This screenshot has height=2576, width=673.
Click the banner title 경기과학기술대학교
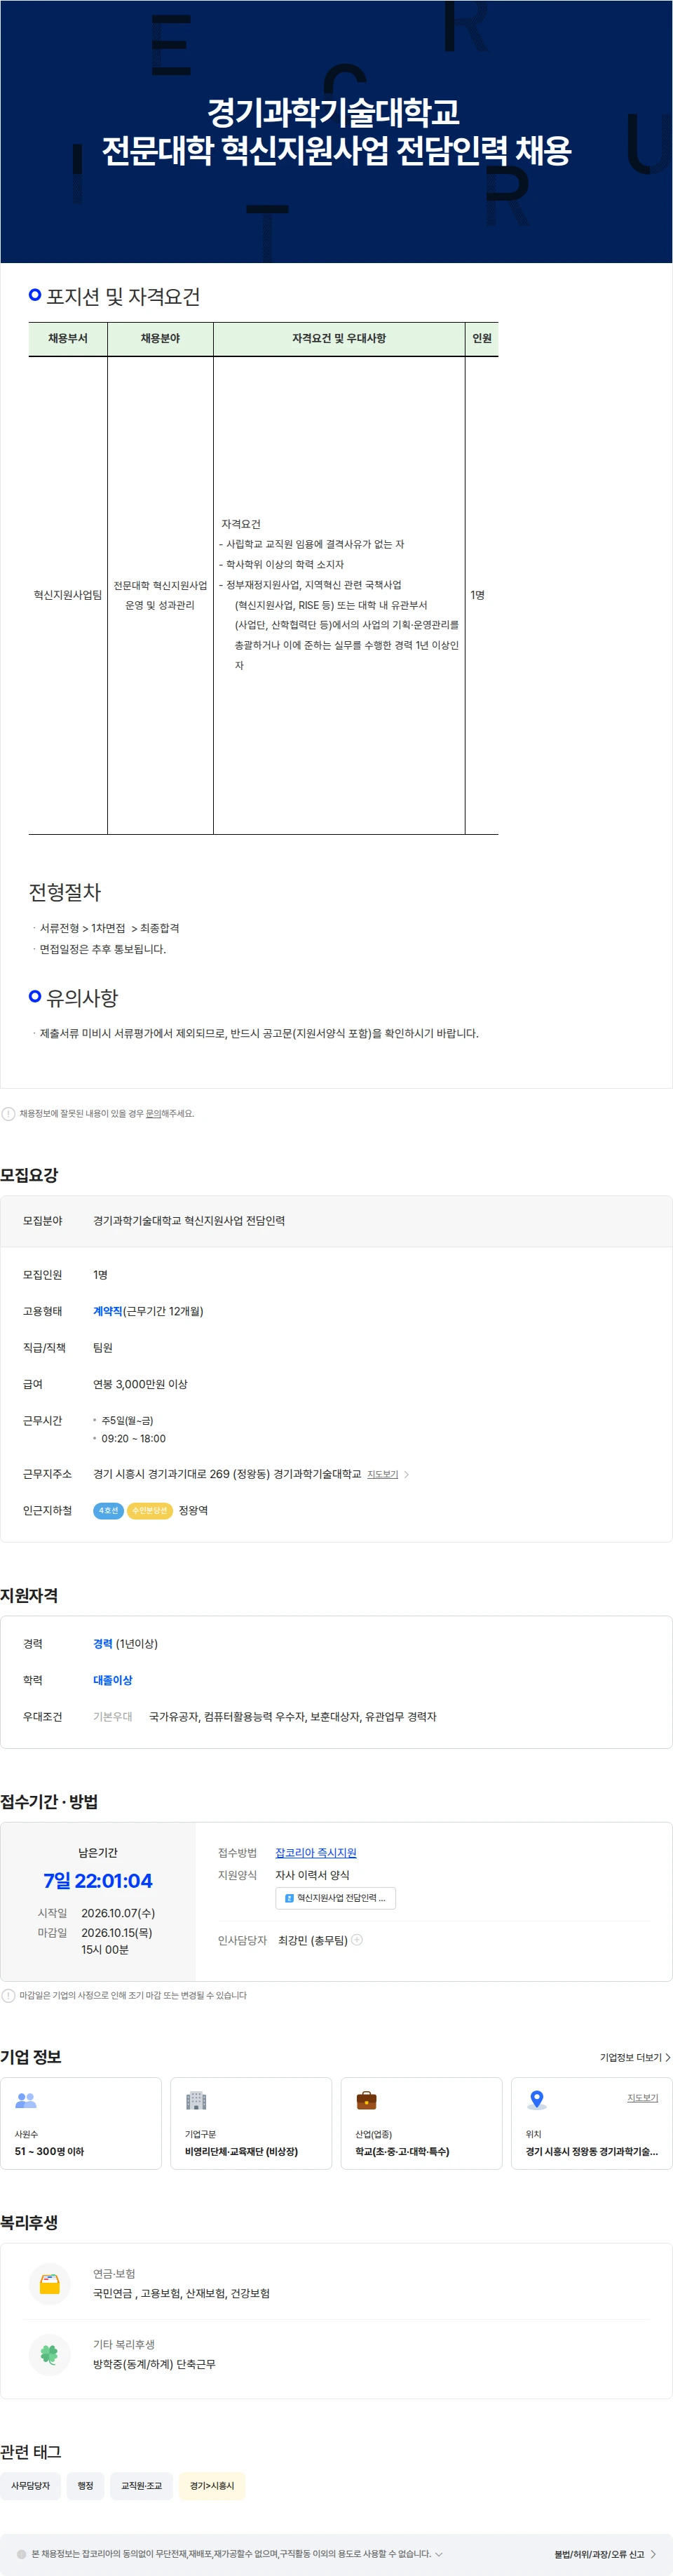tap(333, 111)
